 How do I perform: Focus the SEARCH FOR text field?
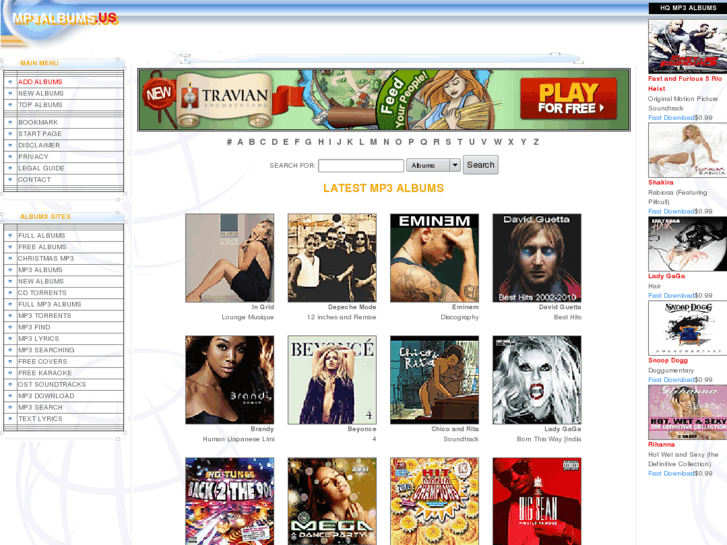point(361,166)
